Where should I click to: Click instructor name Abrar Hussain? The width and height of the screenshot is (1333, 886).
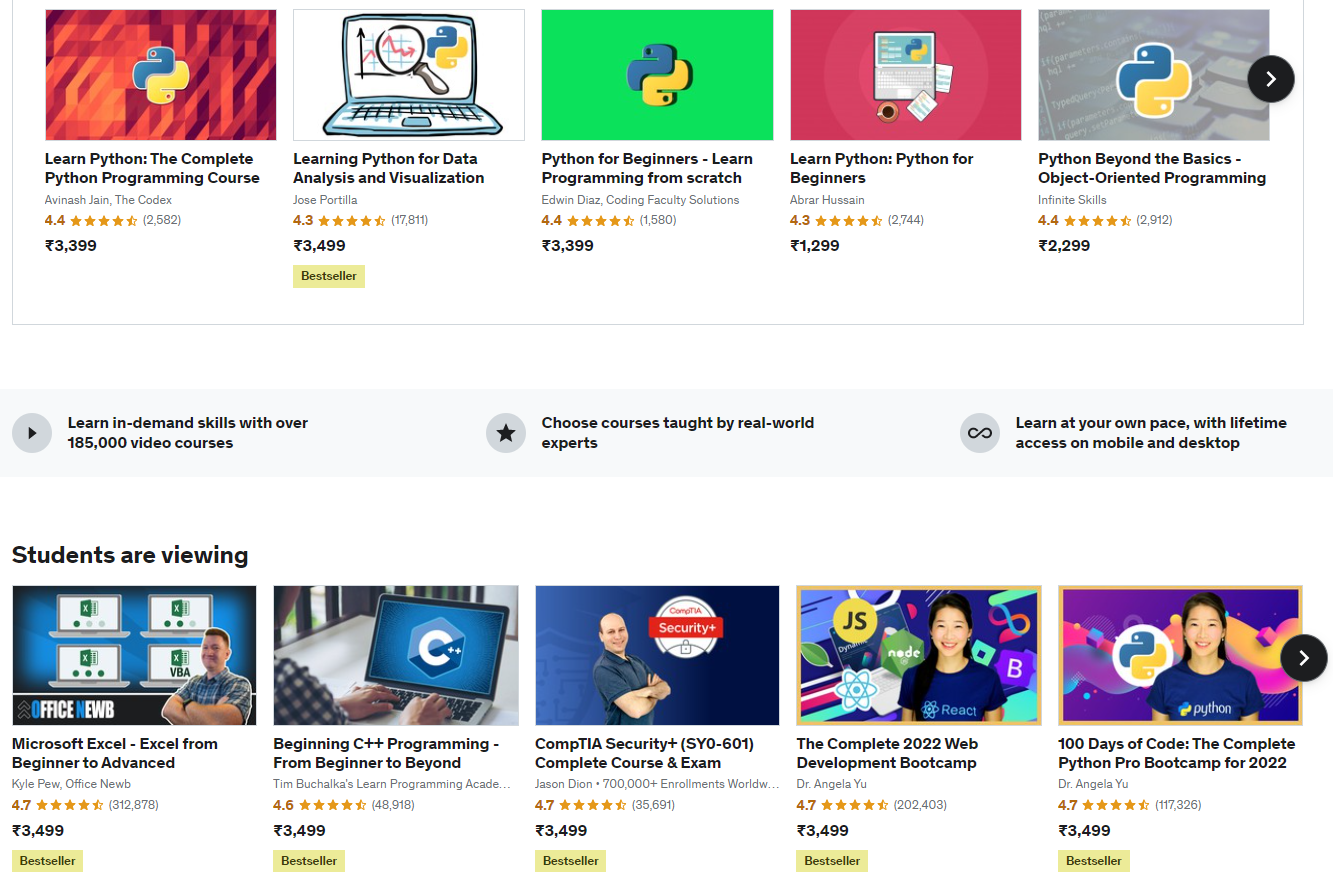(x=827, y=200)
